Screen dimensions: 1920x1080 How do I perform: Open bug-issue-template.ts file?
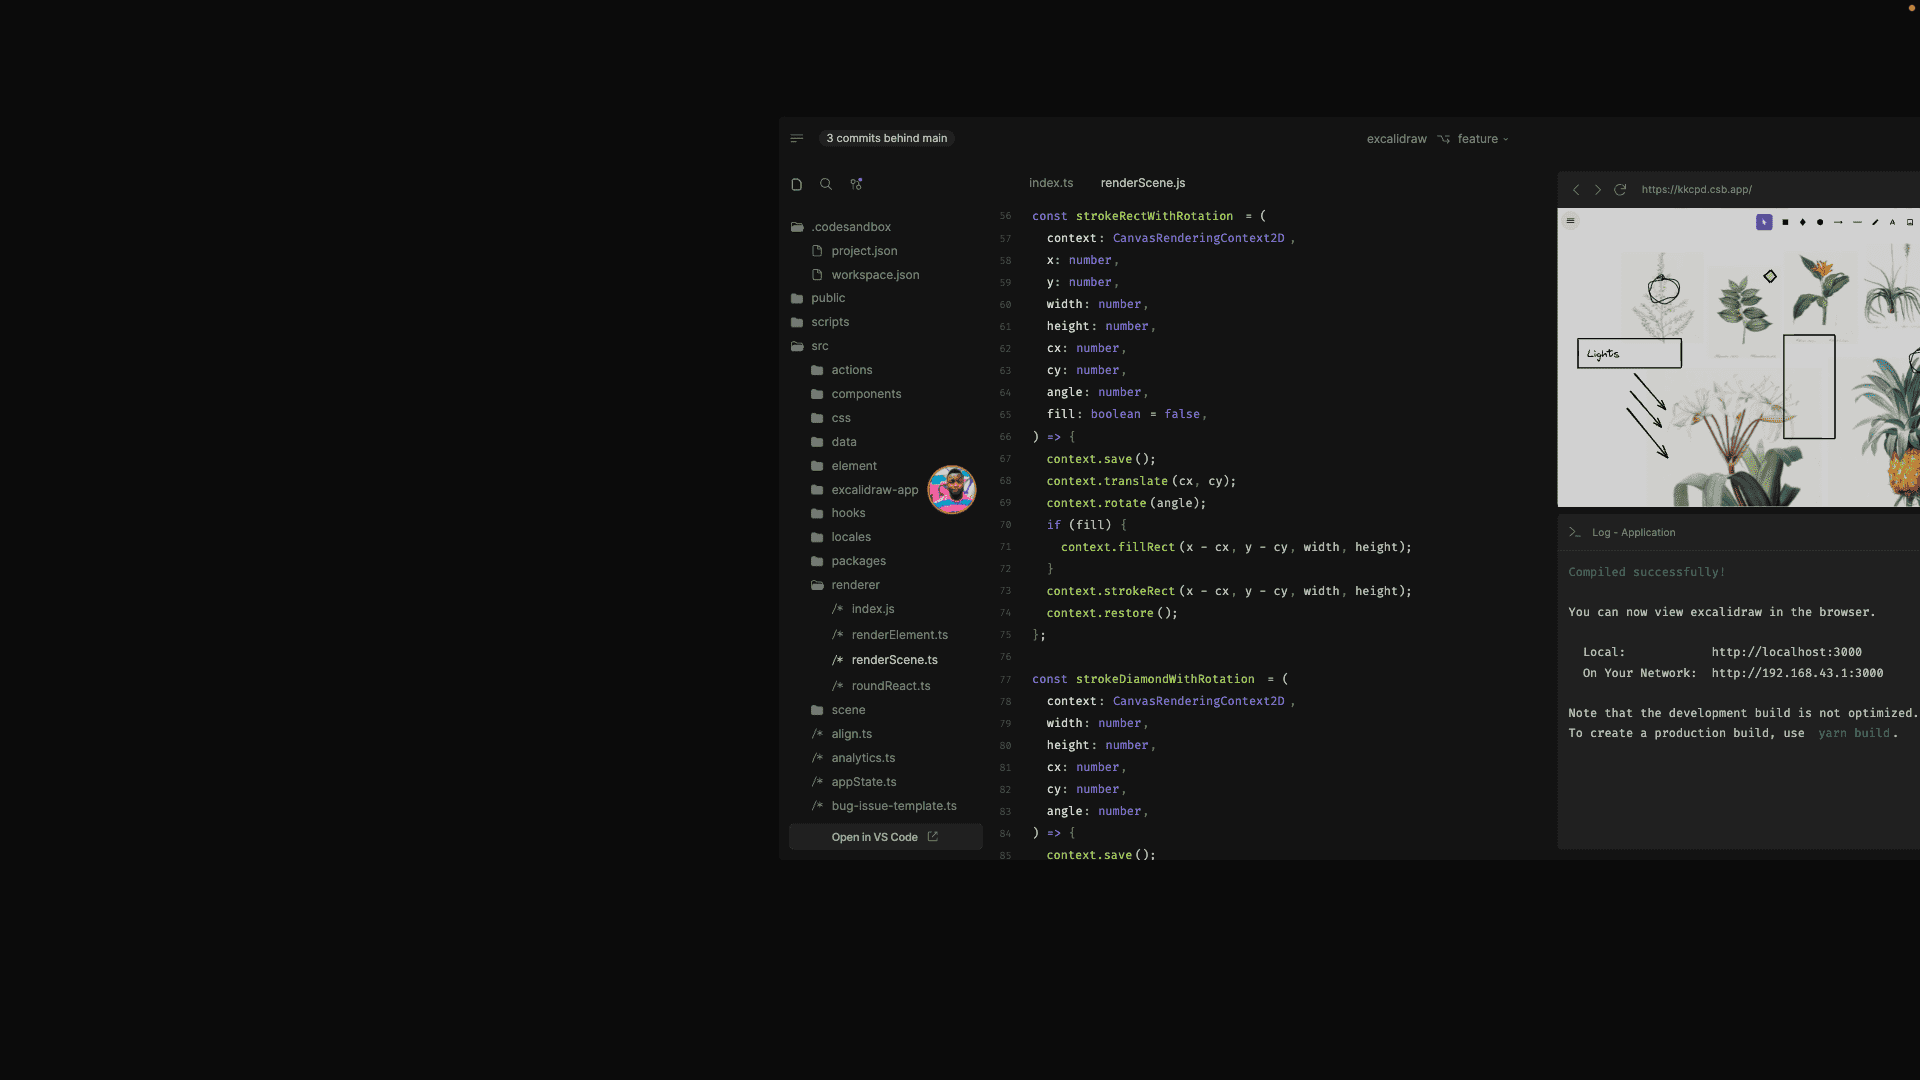[x=884, y=806]
